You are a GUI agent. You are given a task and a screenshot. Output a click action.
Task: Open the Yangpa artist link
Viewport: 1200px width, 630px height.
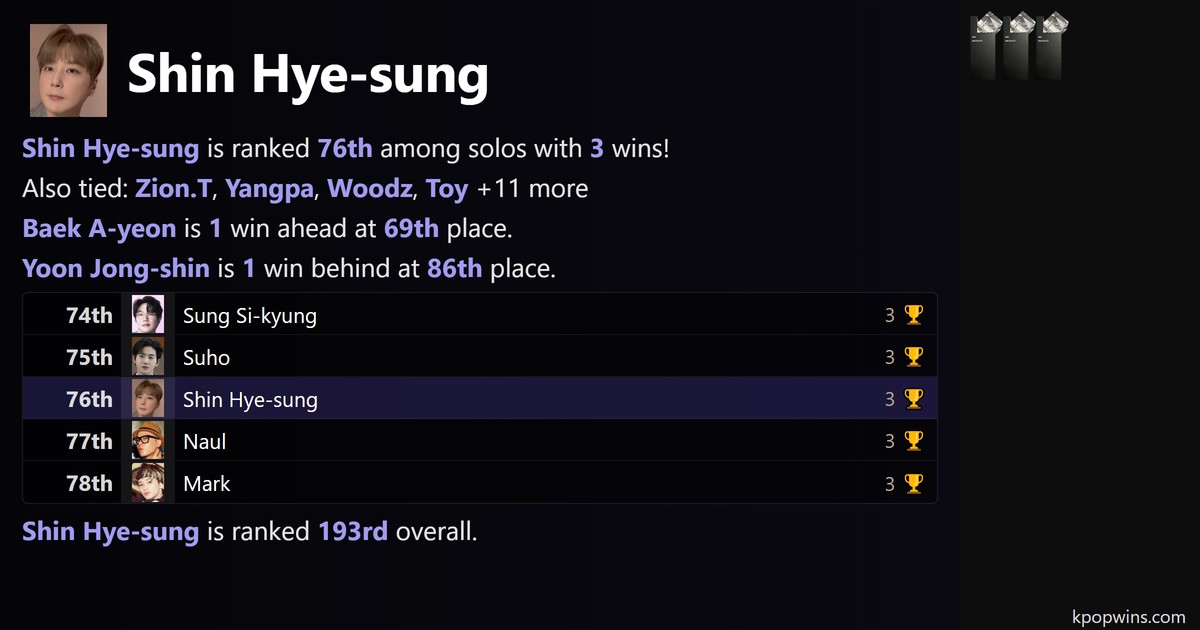tap(270, 188)
